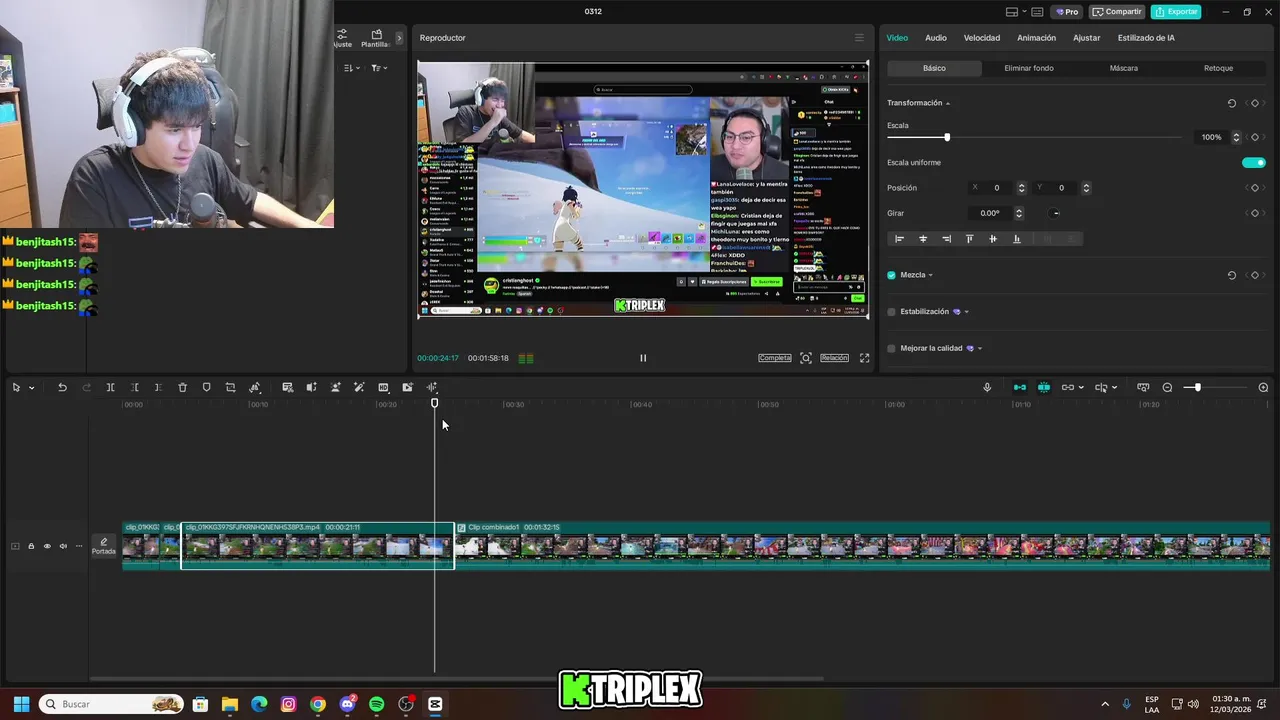This screenshot has height=720, width=1280.
Task: Click the player snapshot focus icon
Action: (806, 358)
